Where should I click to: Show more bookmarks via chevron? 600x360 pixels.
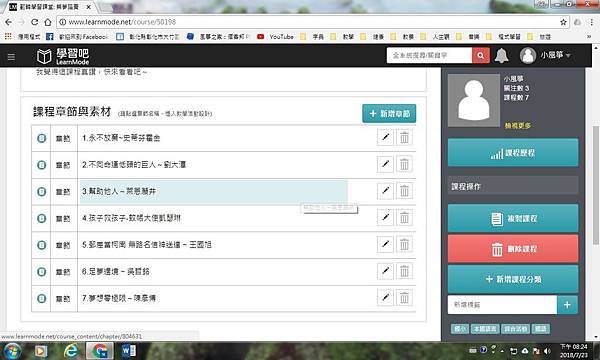pyautogui.click(x=590, y=37)
